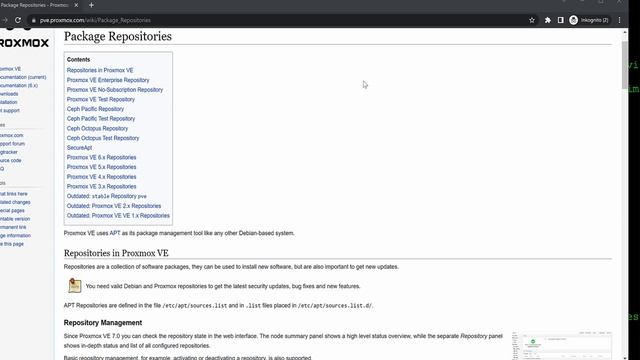This screenshot has width=640, height=360.
Task: Open sidebar Get support link
Action: pyautogui.click(x=10, y=111)
